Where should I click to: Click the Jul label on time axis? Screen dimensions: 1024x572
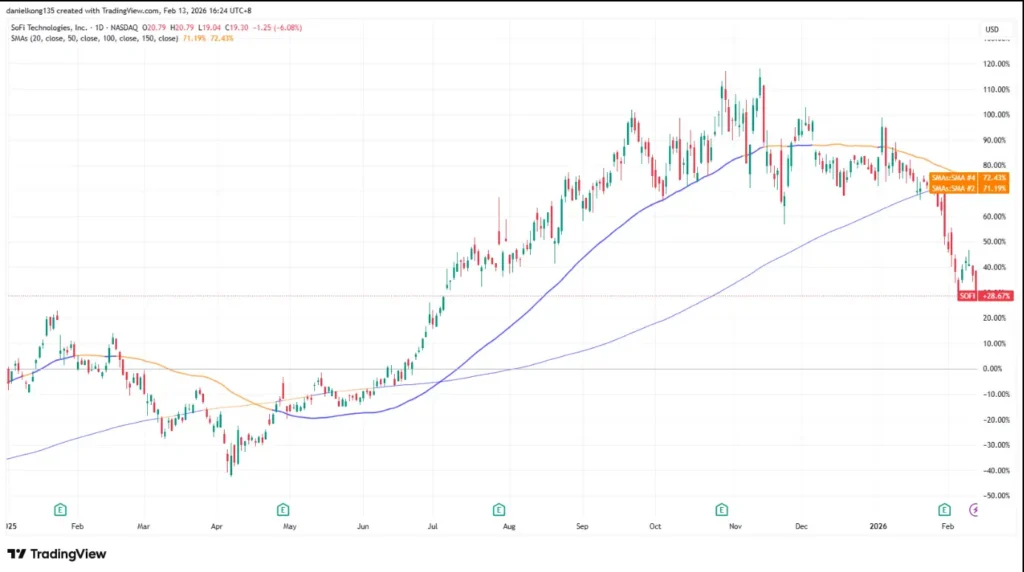pos(432,526)
